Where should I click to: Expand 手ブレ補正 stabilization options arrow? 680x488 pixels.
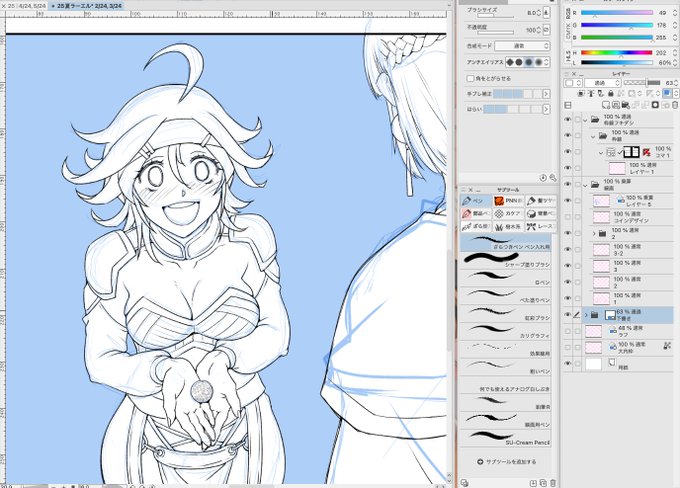tap(546, 94)
